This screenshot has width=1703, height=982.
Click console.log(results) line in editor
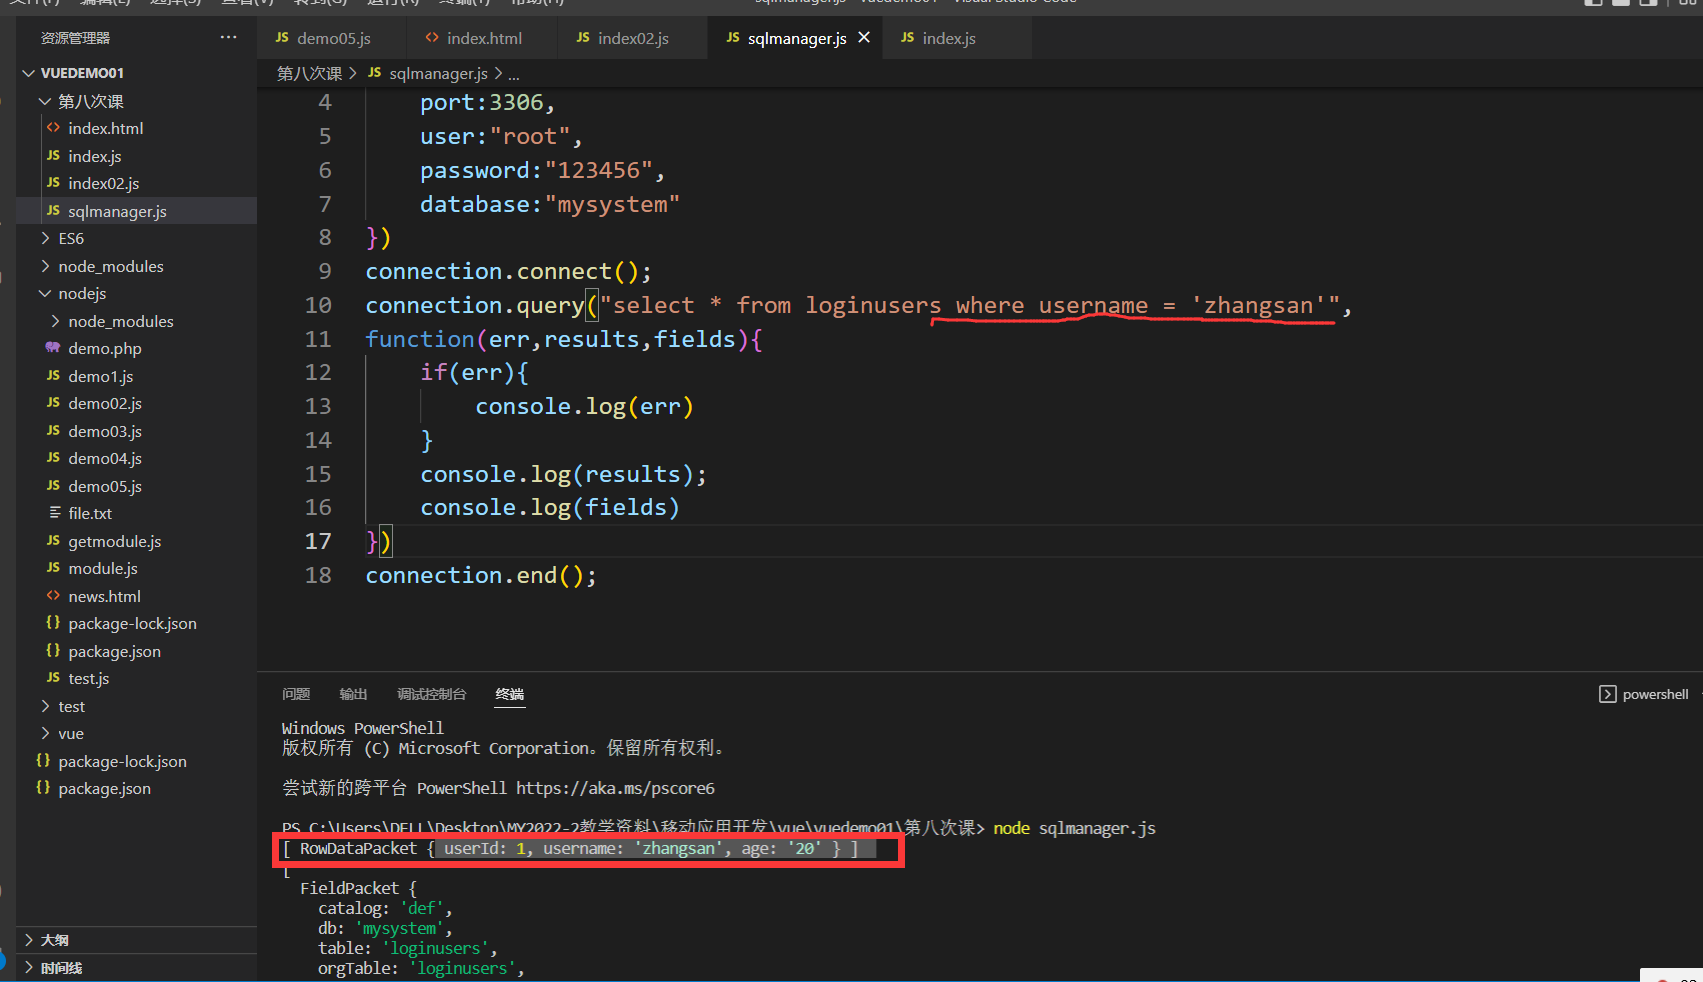point(563,474)
